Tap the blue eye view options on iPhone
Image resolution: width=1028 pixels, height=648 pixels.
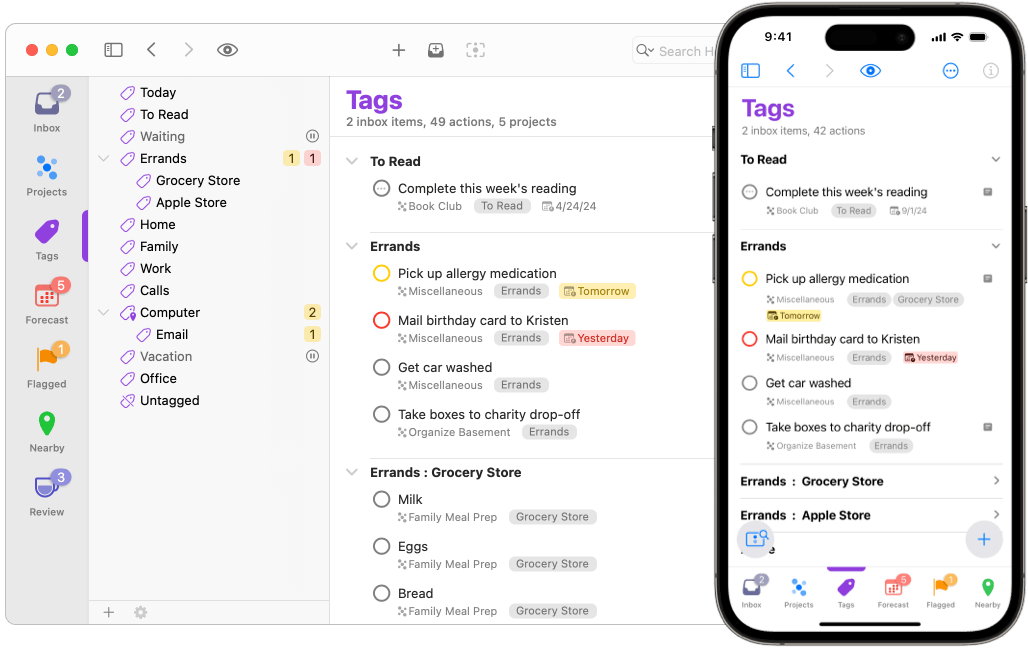pos(871,71)
